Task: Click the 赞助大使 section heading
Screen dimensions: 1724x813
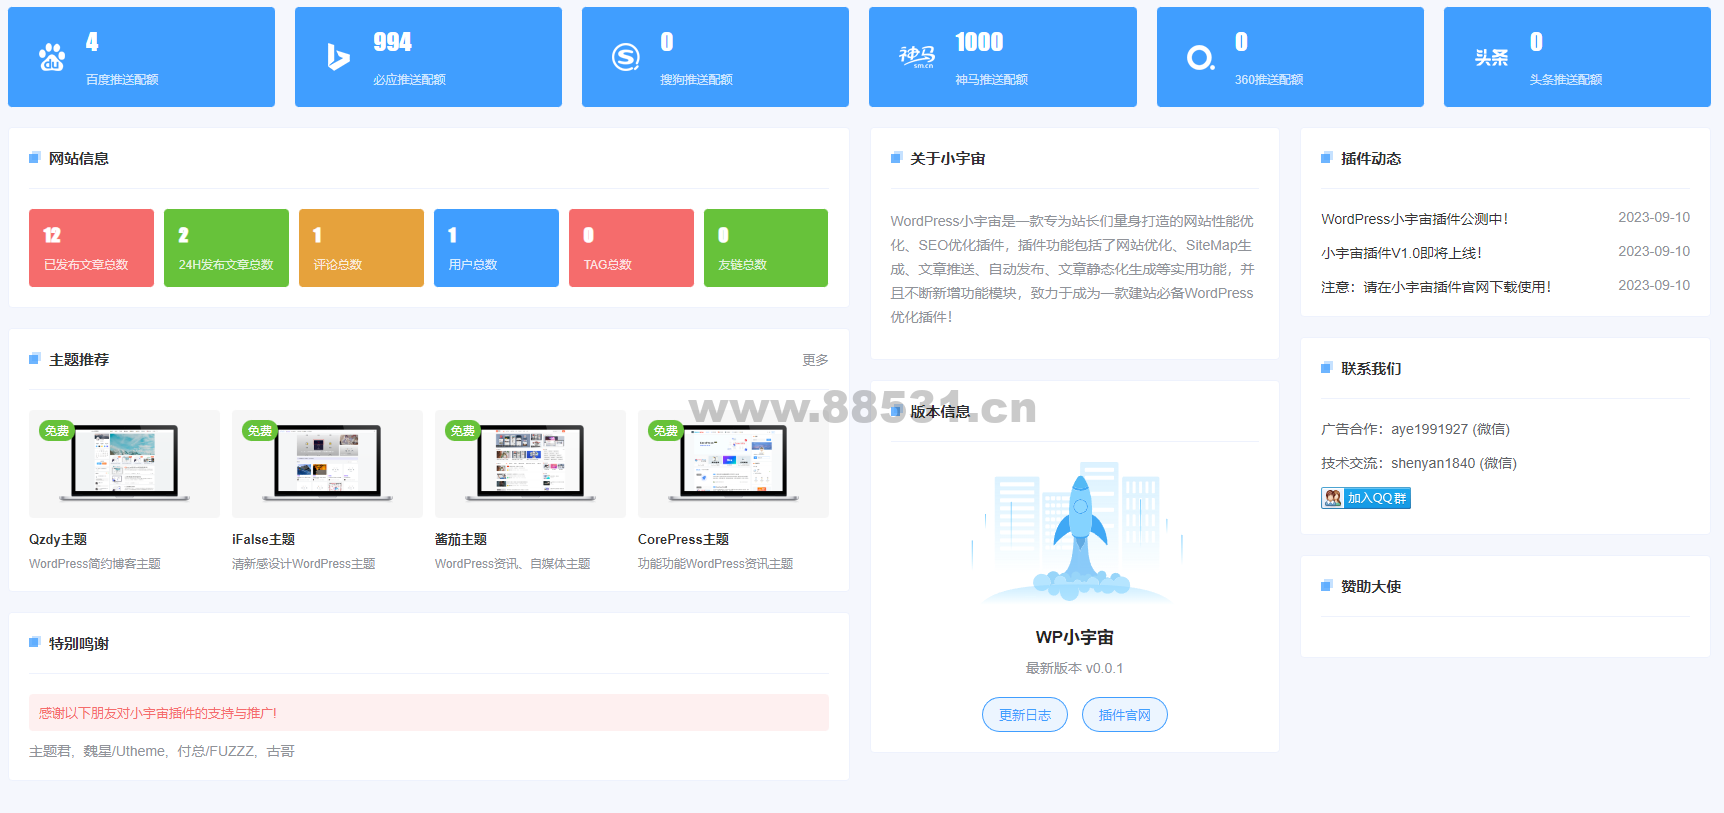Action: point(1371,586)
